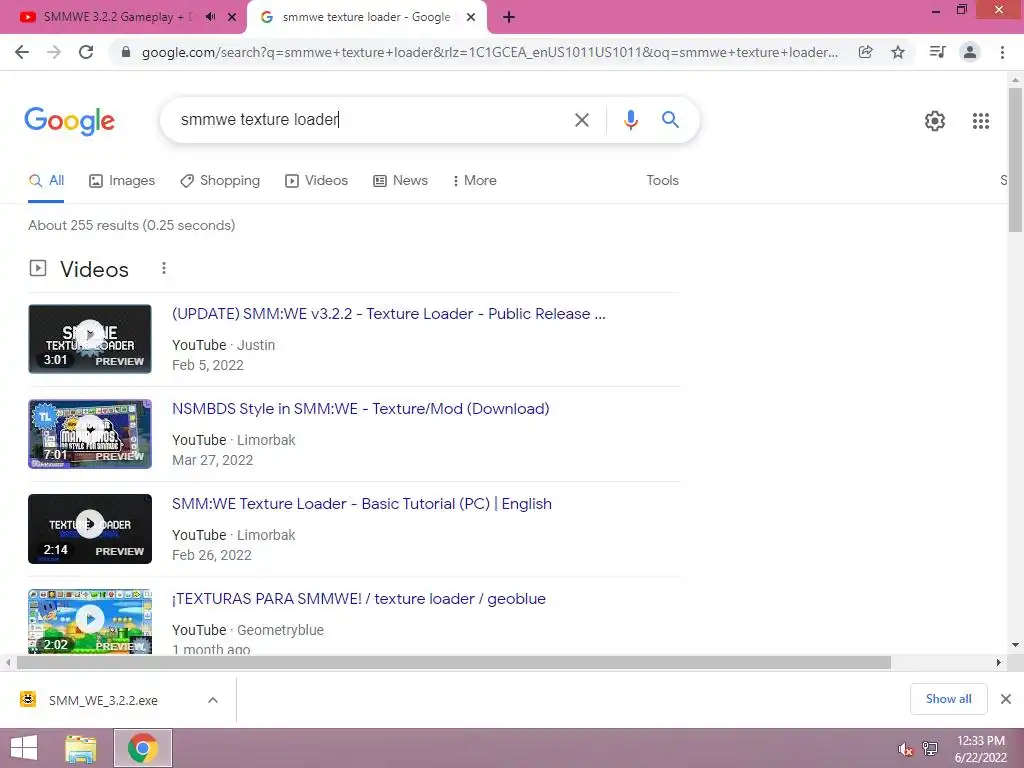This screenshot has width=1024, height=768.
Task: Mute the SMMWE YouTube tab speaker icon
Action: pyautogui.click(x=210, y=17)
